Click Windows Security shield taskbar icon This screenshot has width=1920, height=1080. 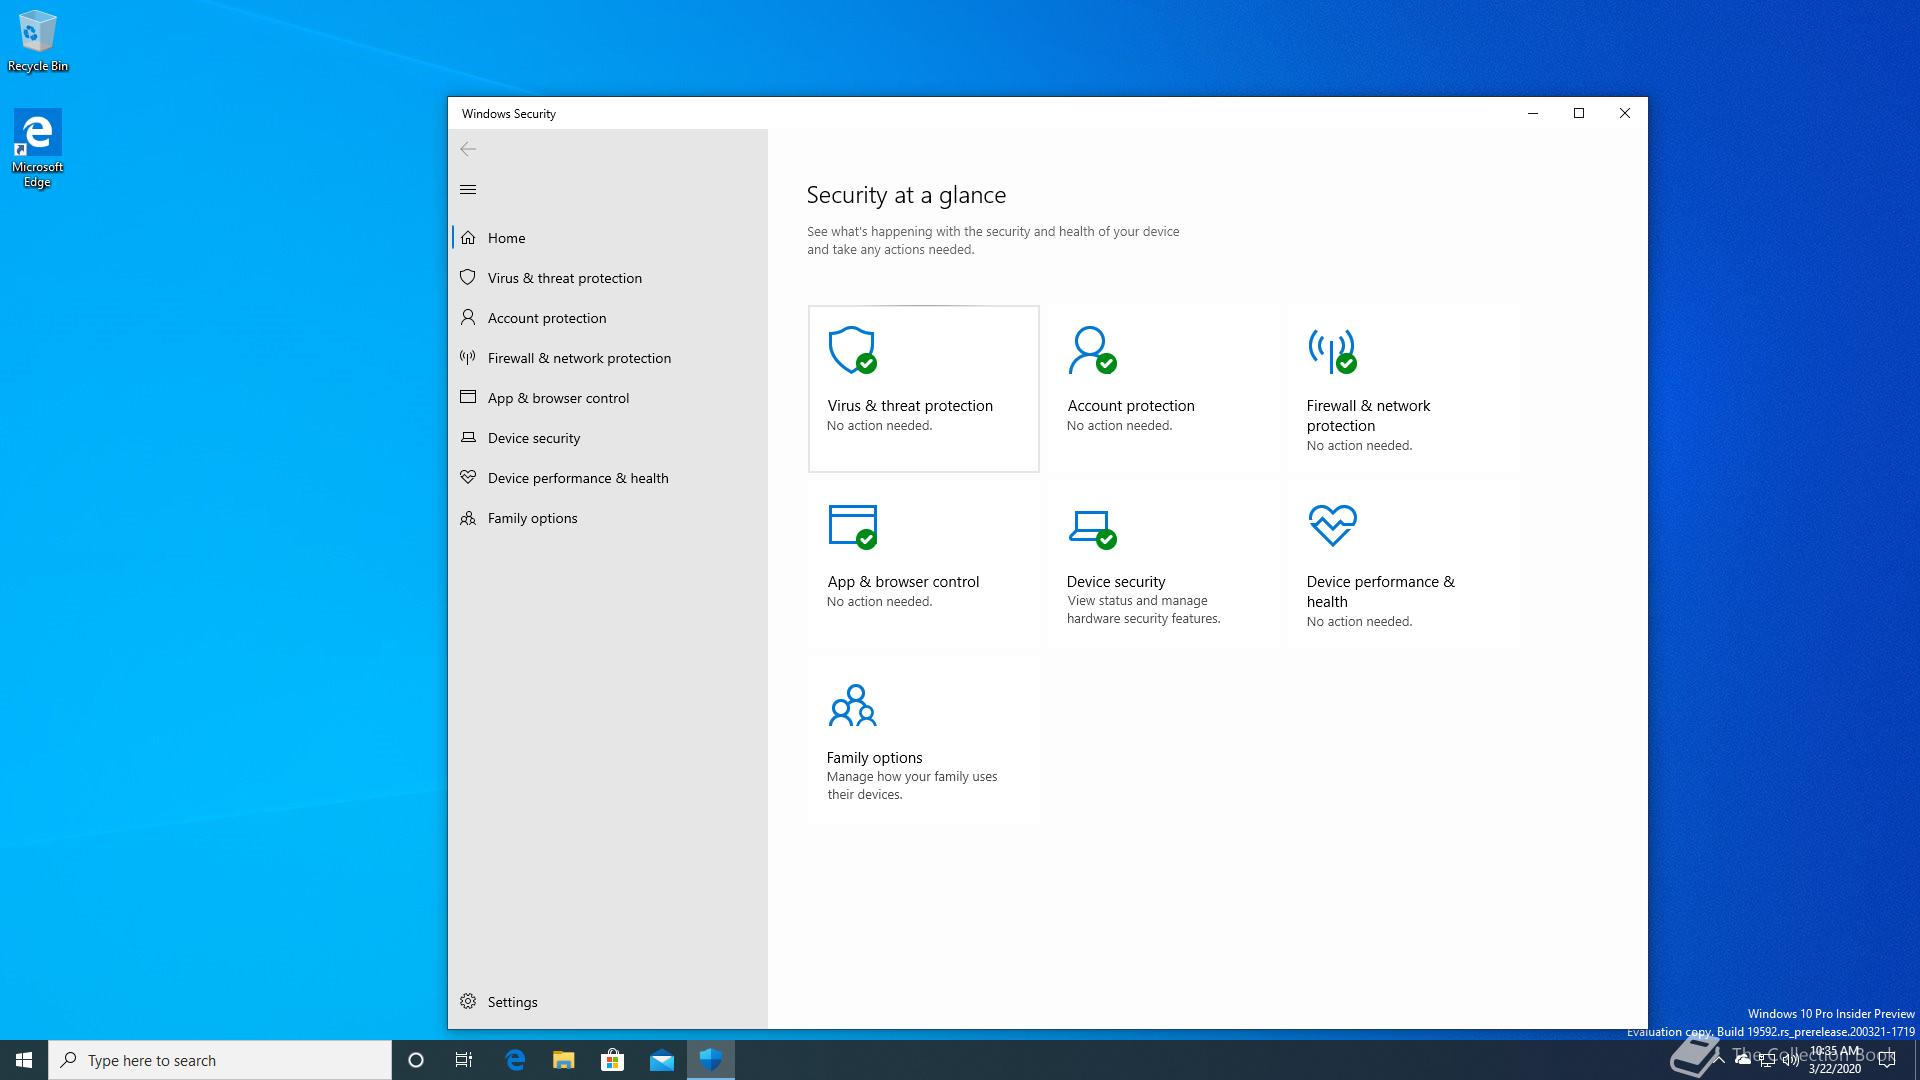[x=711, y=1060]
